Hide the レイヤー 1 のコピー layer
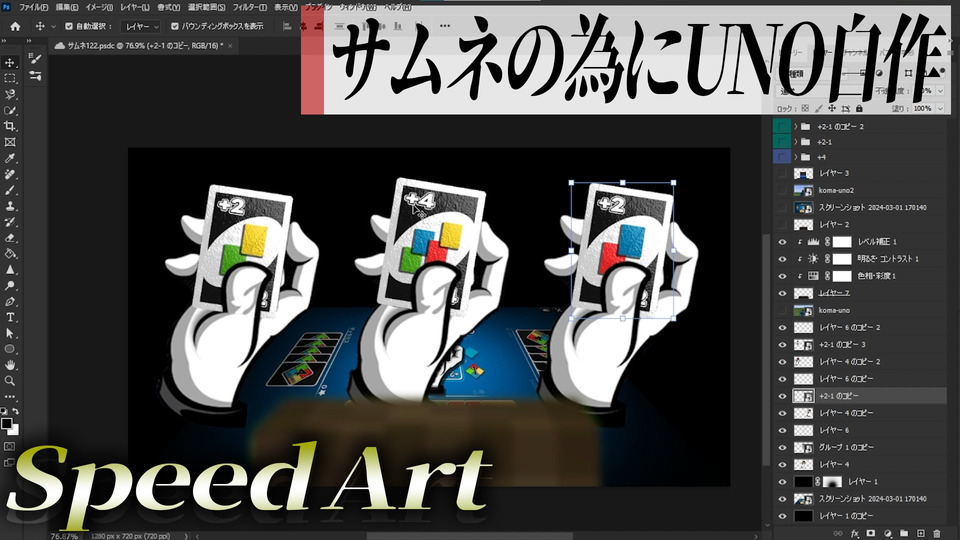Screen dimensions: 960x540 tap(782, 516)
